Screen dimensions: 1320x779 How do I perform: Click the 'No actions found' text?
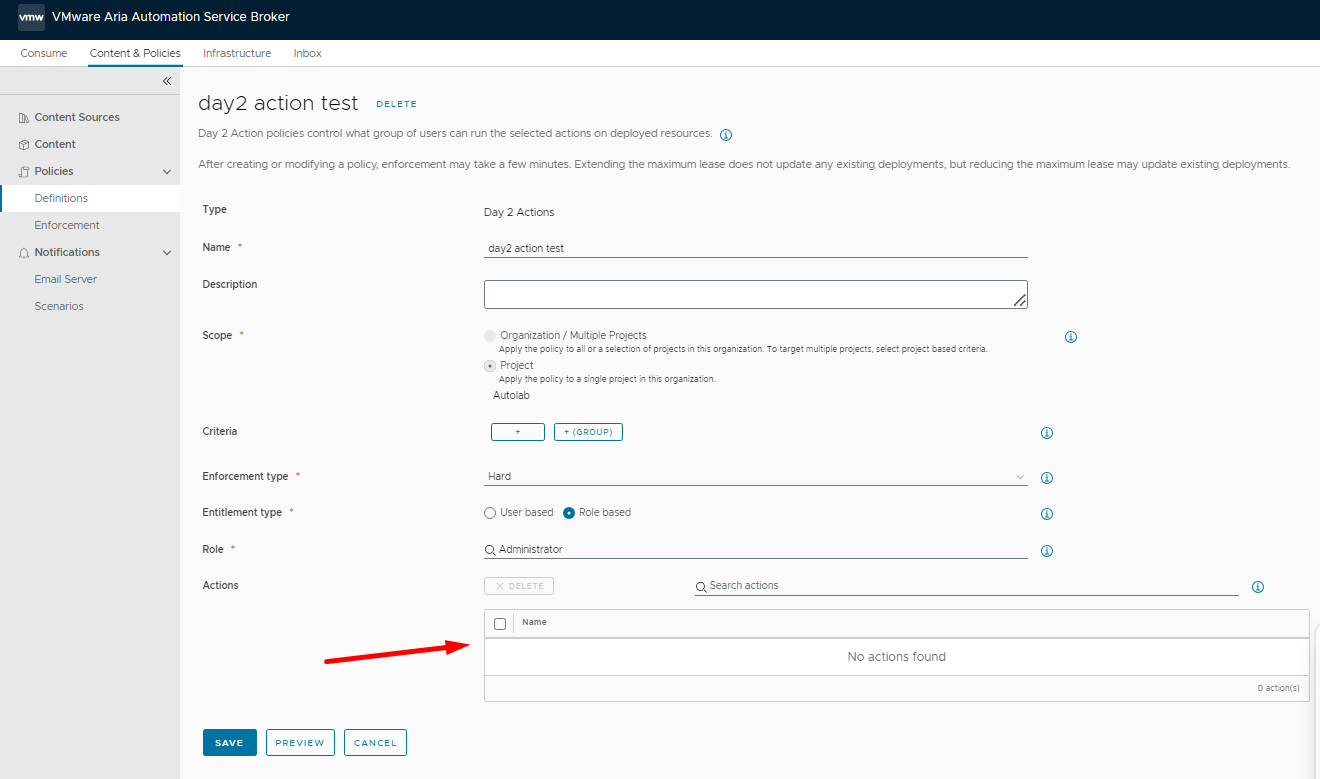point(896,657)
